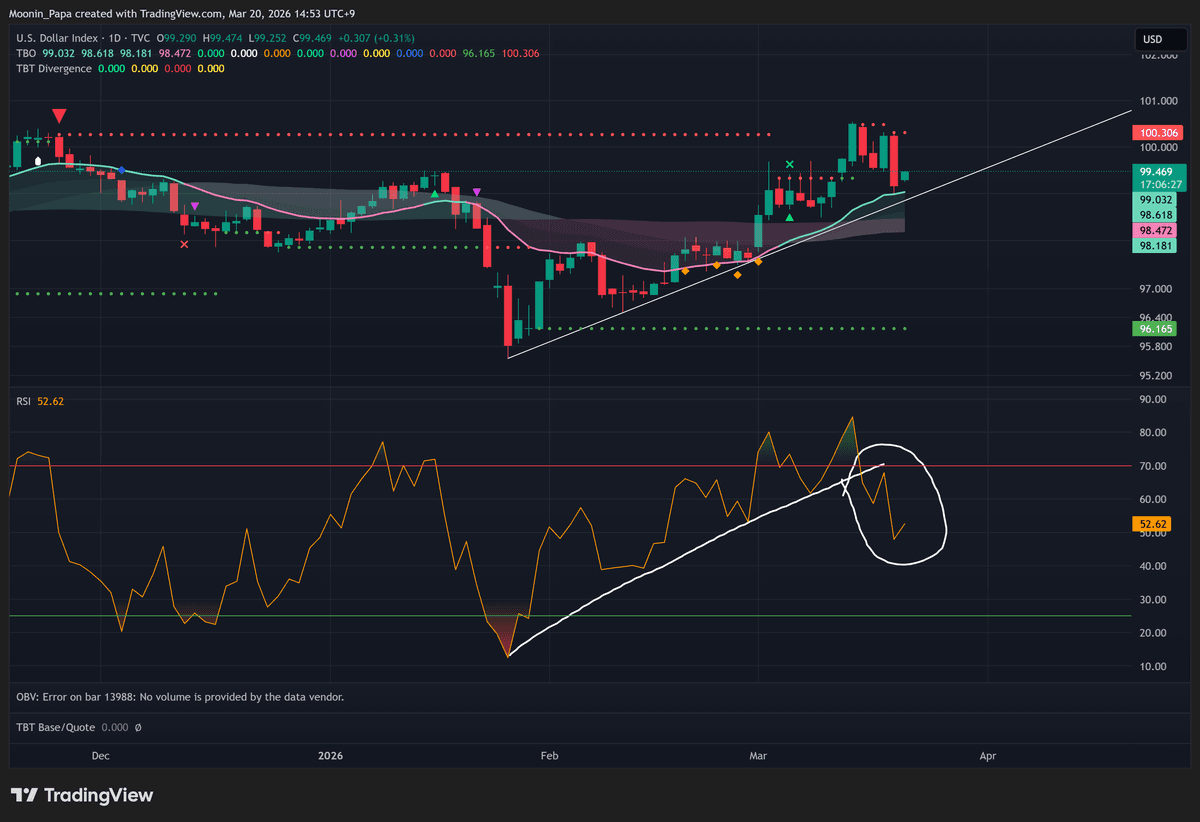Select the OBV error message text

click(180, 696)
